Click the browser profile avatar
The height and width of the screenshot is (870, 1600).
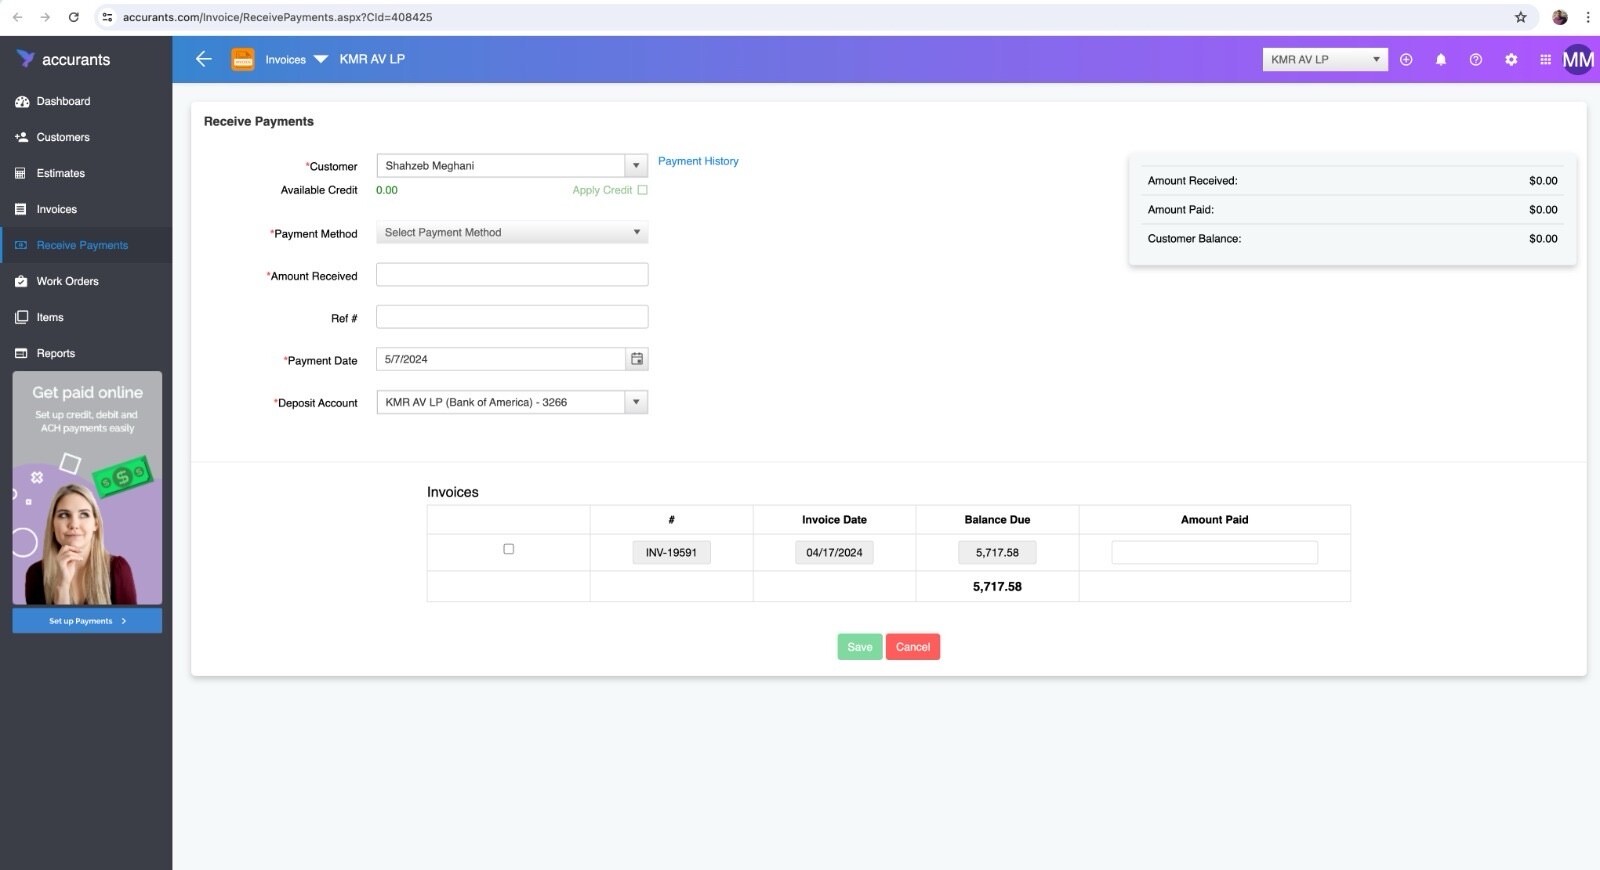(1560, 17)
